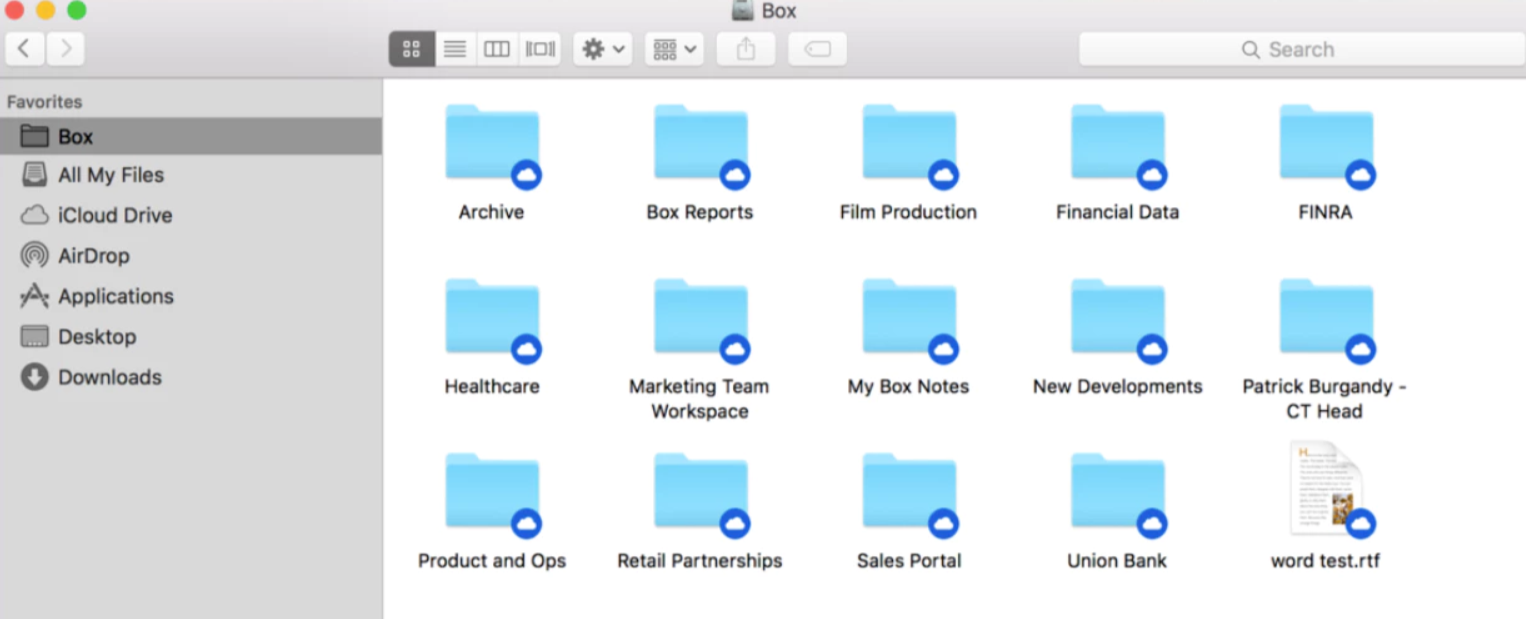Click the Union Bank name label
This screenshot has height=619, width=1526.
point(1117,561)
